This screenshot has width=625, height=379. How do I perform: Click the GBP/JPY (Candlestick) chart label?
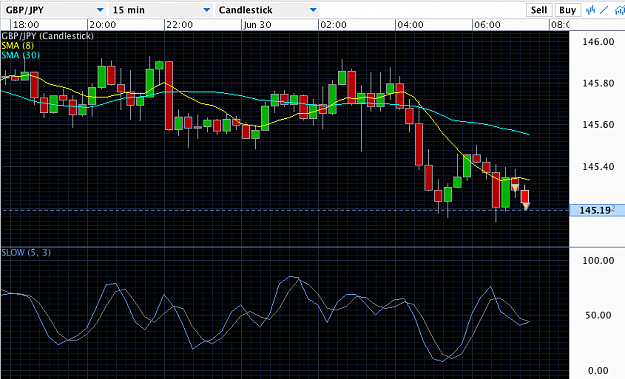(x=47, y=36)
